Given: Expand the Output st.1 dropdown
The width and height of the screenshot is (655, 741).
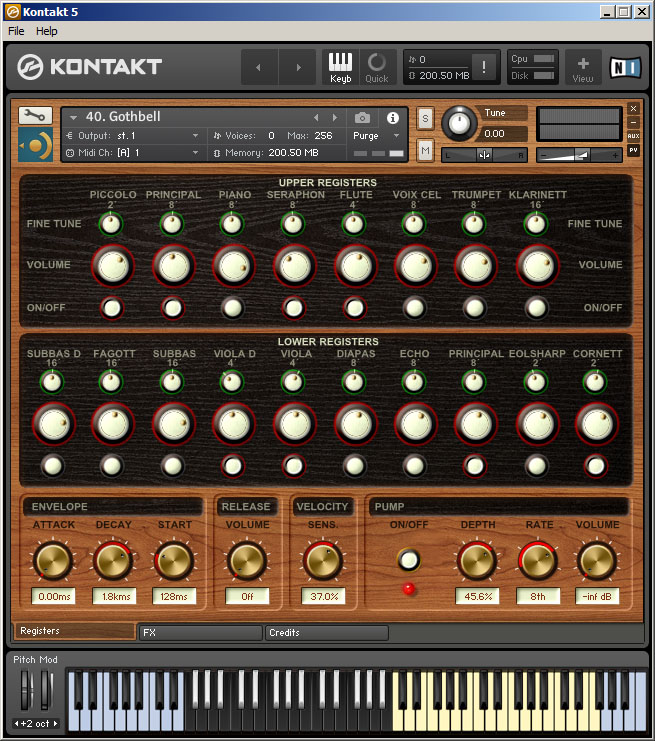Looking at the screenshot, I should (x=130, y=135).
